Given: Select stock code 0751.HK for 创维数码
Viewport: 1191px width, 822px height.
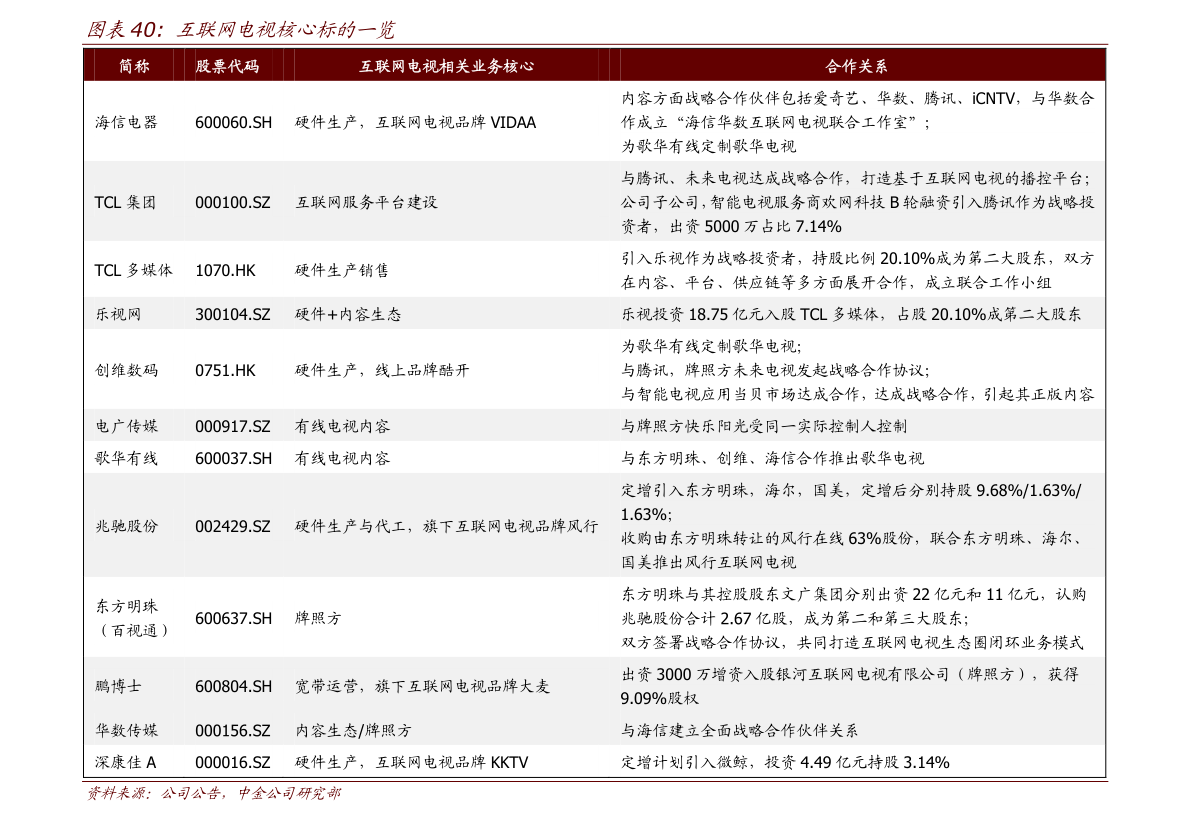Looking at the screenshot, I should (x=225, y=370).
